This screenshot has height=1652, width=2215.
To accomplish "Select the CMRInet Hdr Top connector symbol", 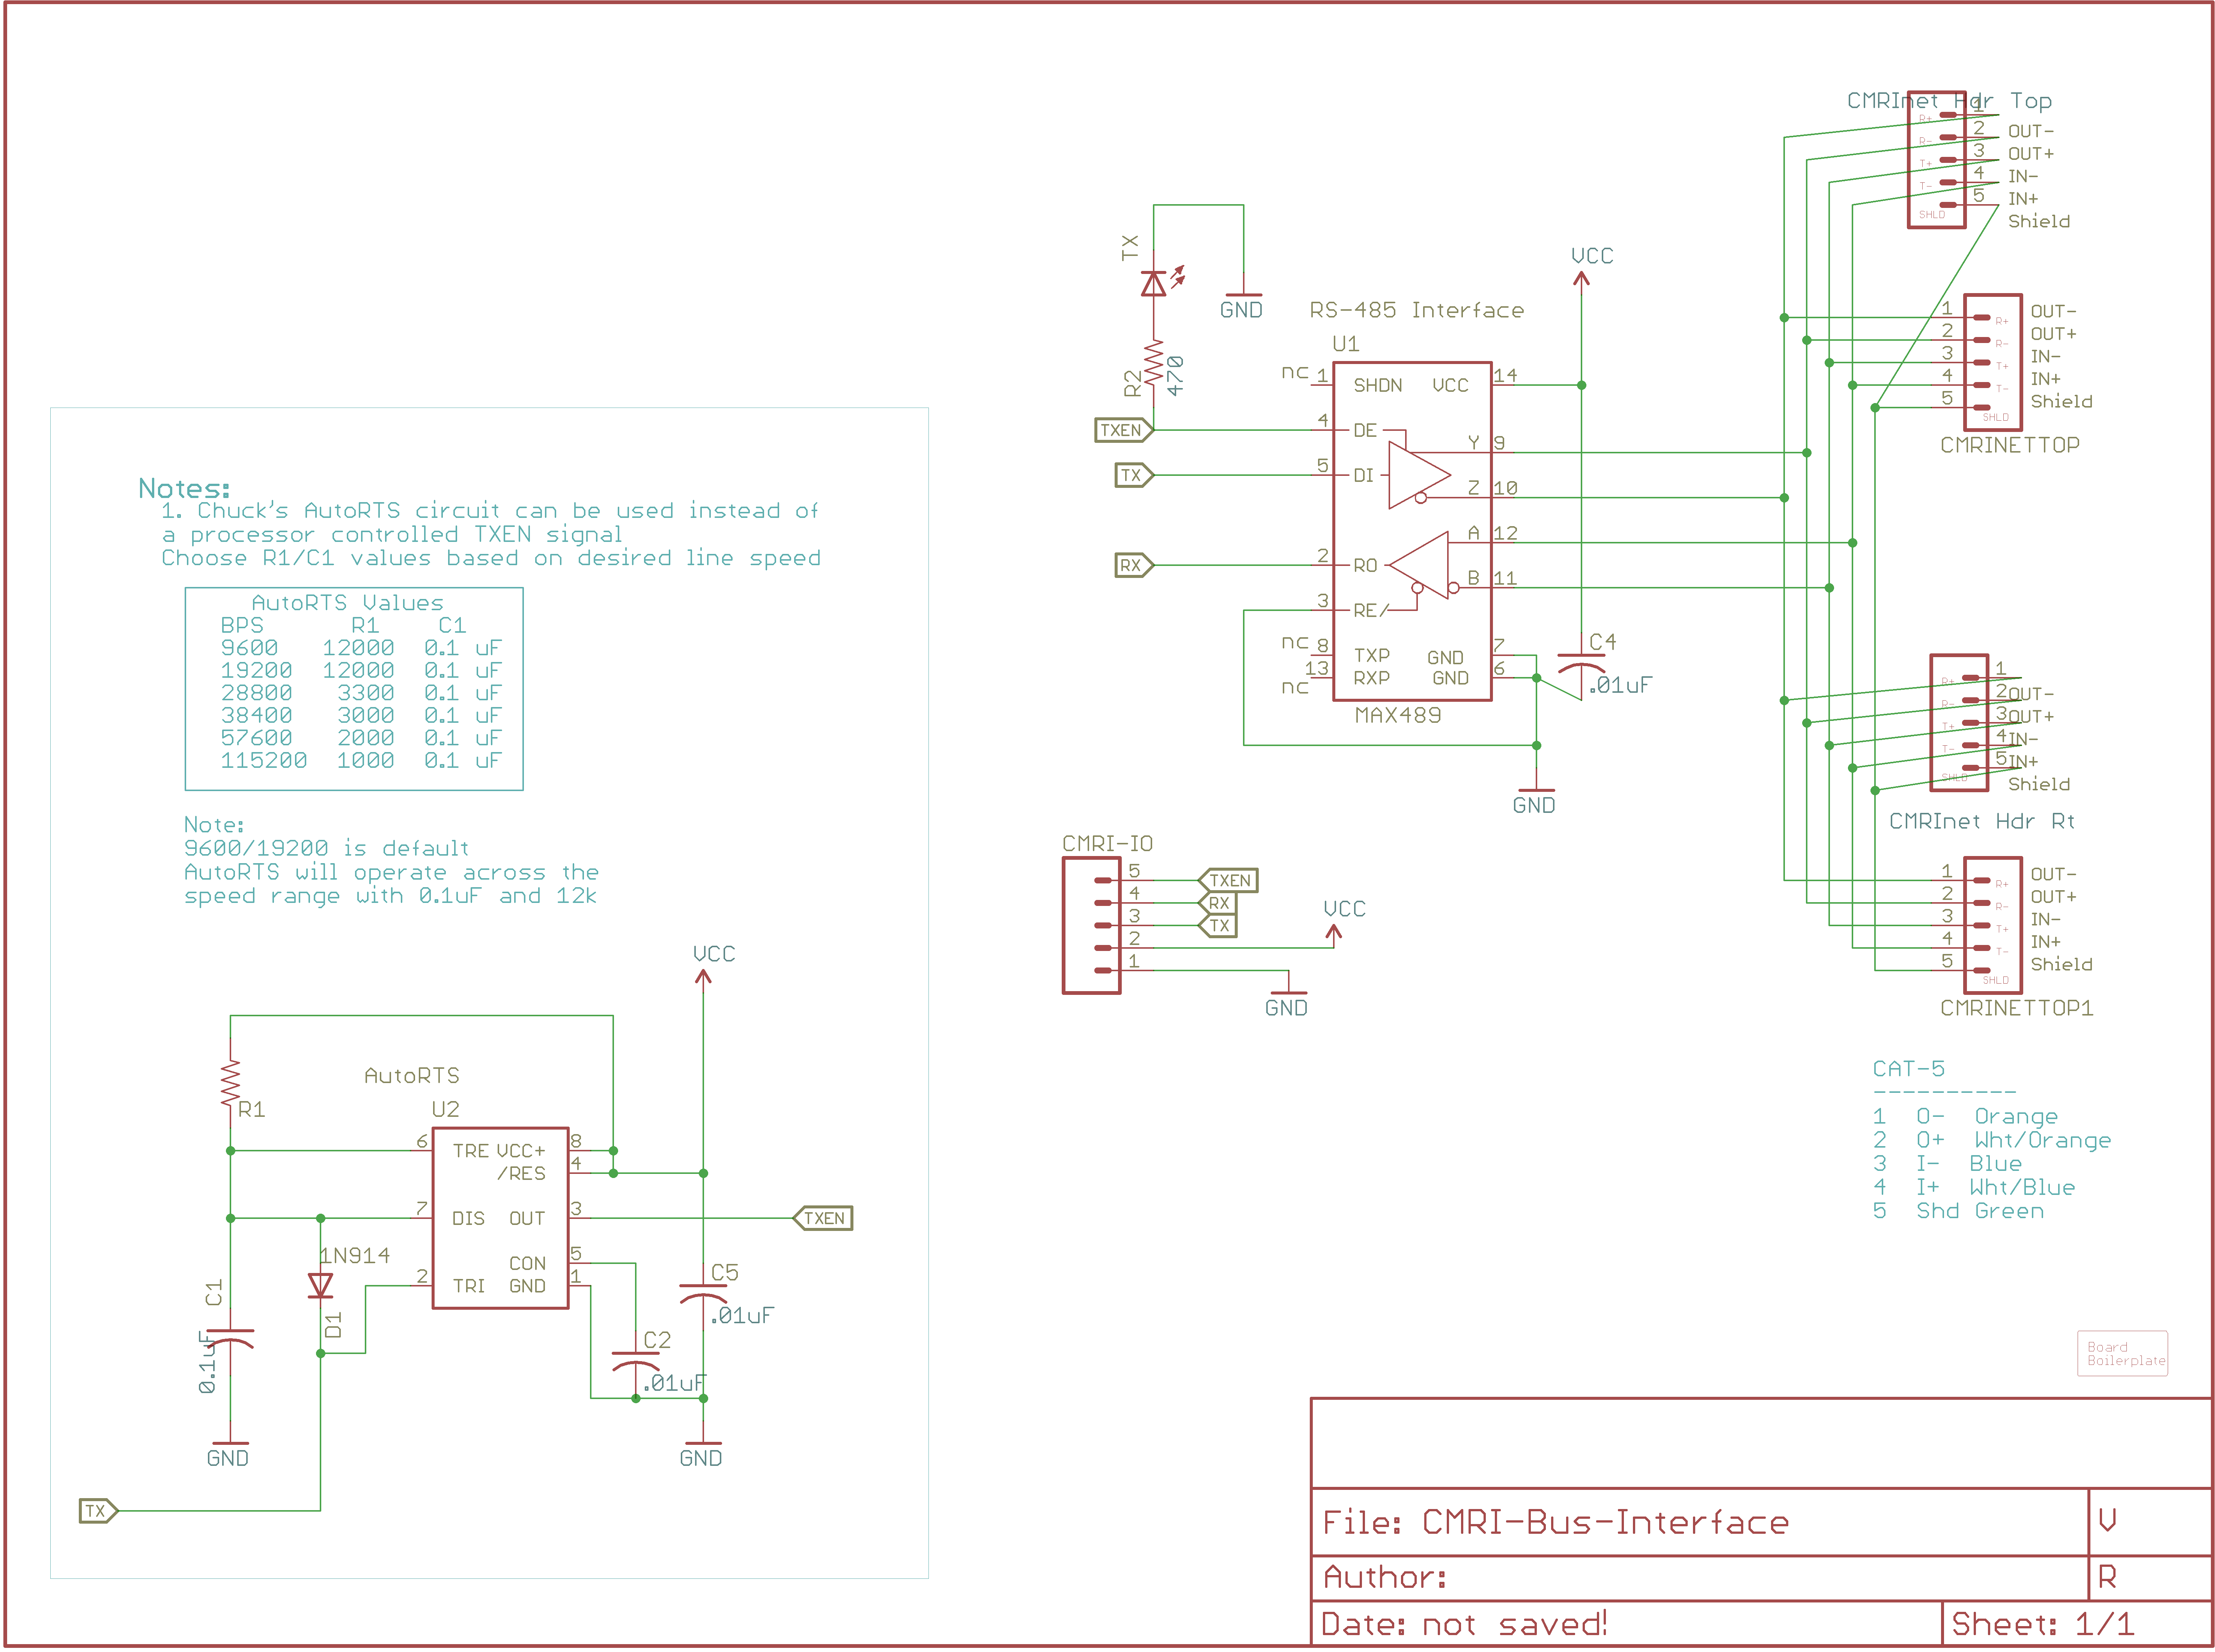I will tap(1937, 160).
